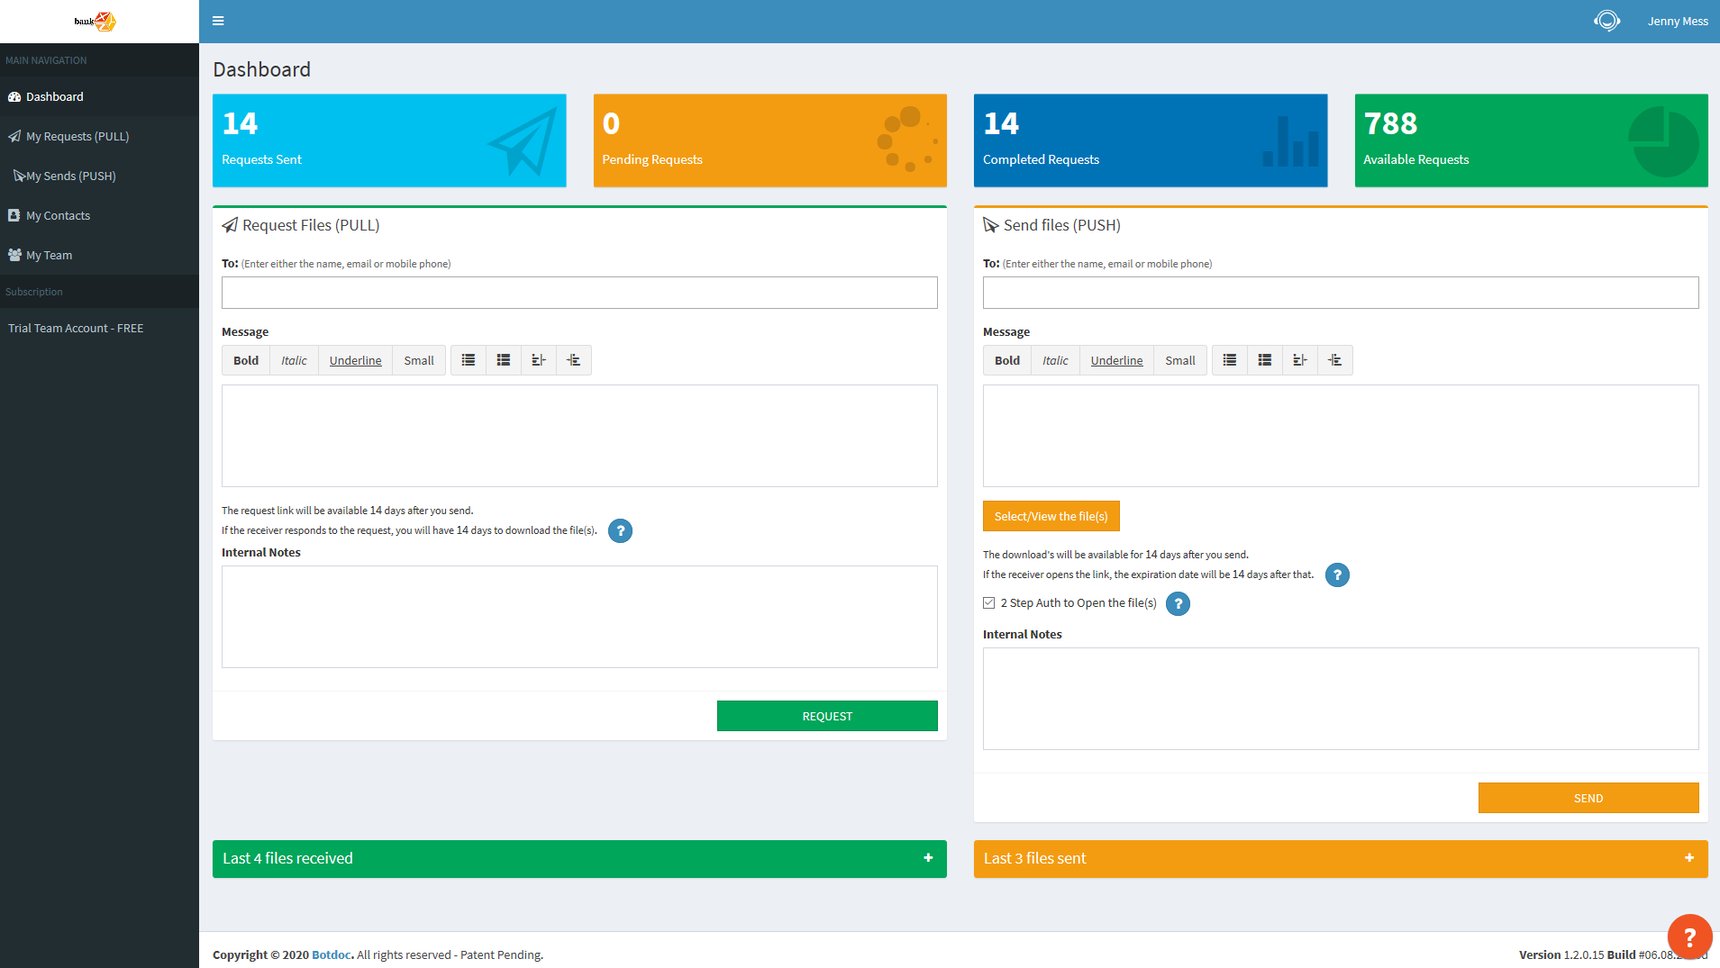Click the My Requests paper plane icon

click(x=14, y=136)
